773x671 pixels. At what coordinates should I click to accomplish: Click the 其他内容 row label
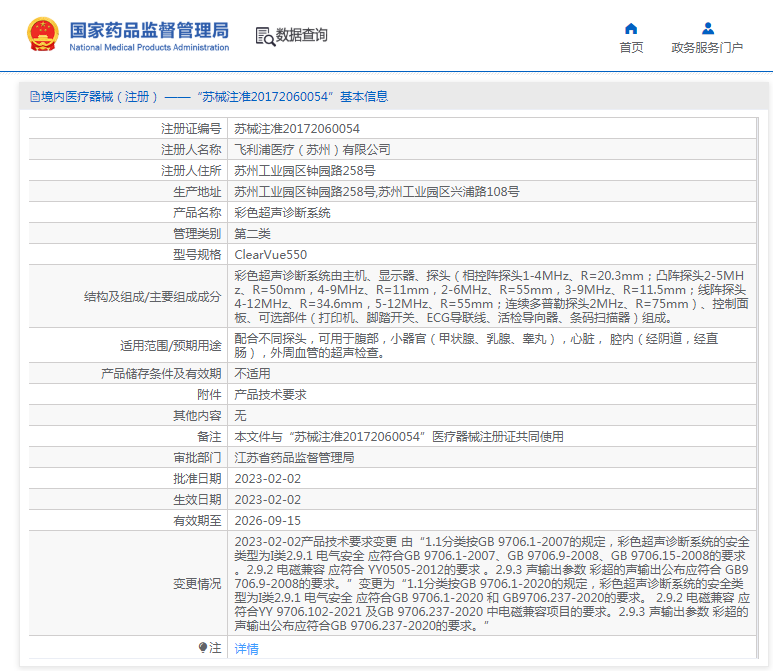click(197, 416)
